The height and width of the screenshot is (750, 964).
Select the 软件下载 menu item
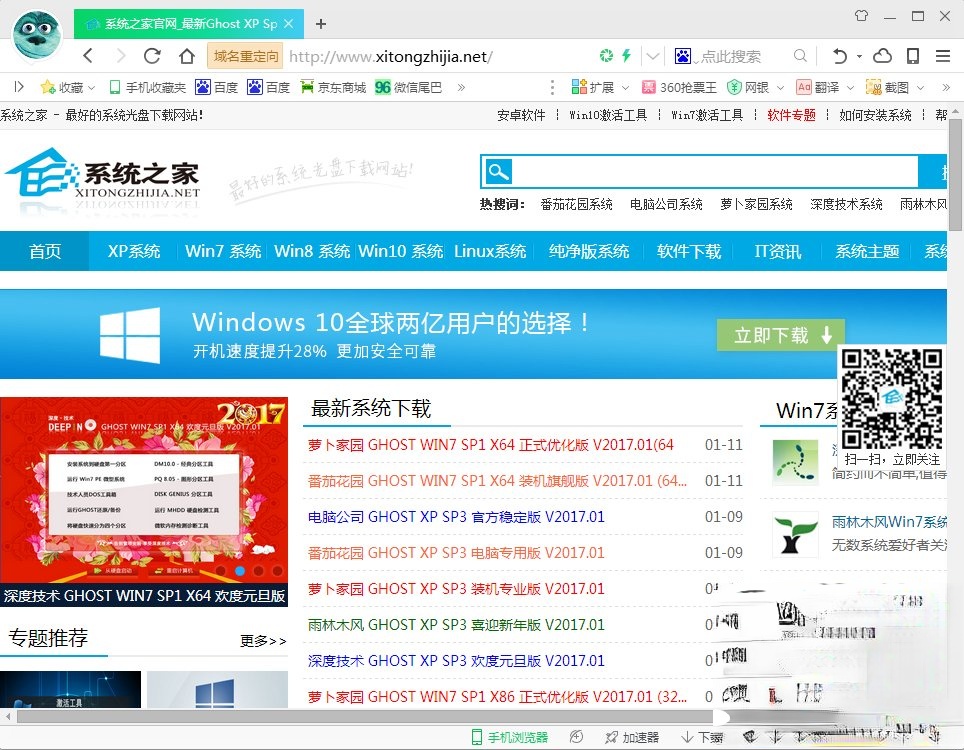point(688,252)
